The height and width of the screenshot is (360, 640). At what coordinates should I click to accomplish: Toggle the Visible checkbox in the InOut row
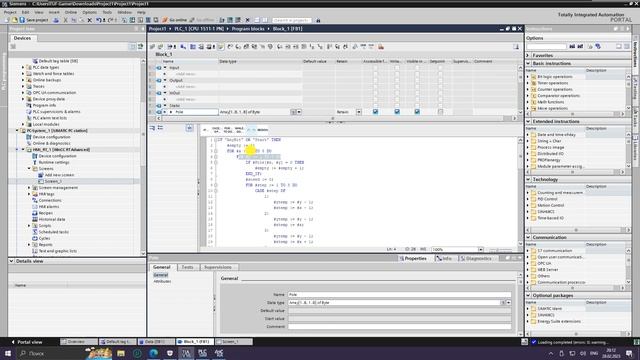[x=417, y=93]
